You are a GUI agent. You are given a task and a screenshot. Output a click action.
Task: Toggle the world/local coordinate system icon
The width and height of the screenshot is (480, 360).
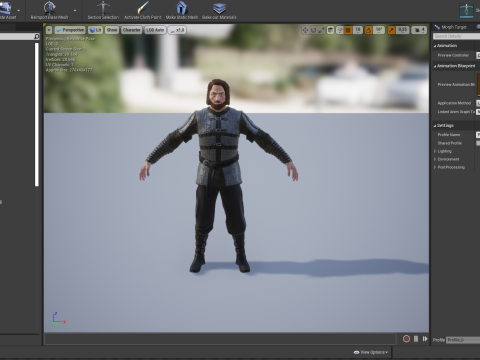coord(330,30)
